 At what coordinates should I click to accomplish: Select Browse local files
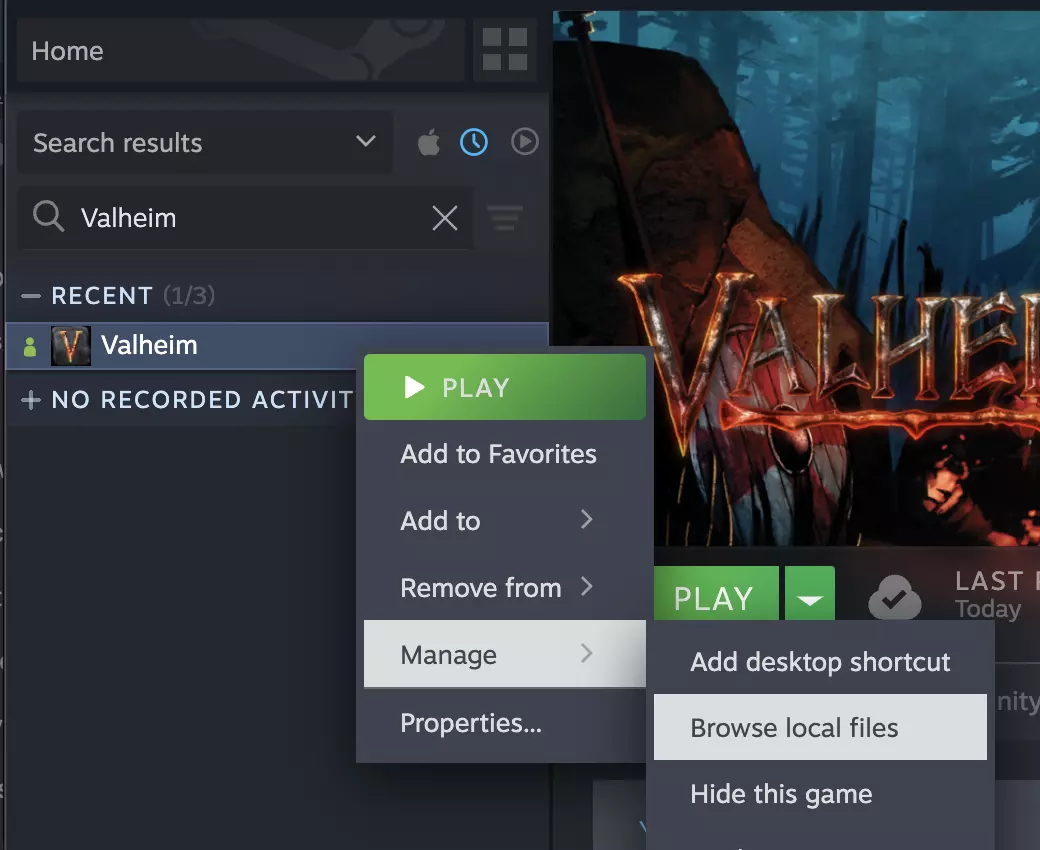coord(820,727)
